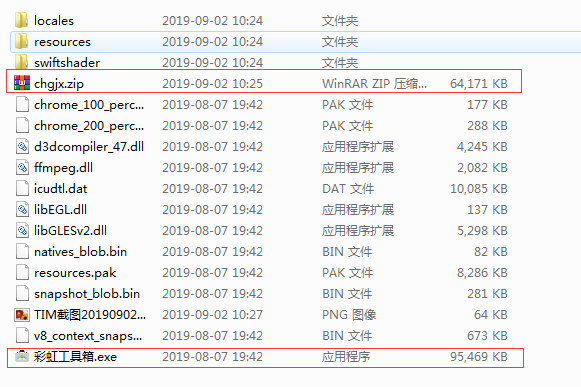The height and width of the screenshot is (387, 581).
Task: Click the libEGL.dll file icon
Action: [x=22, y=209]
